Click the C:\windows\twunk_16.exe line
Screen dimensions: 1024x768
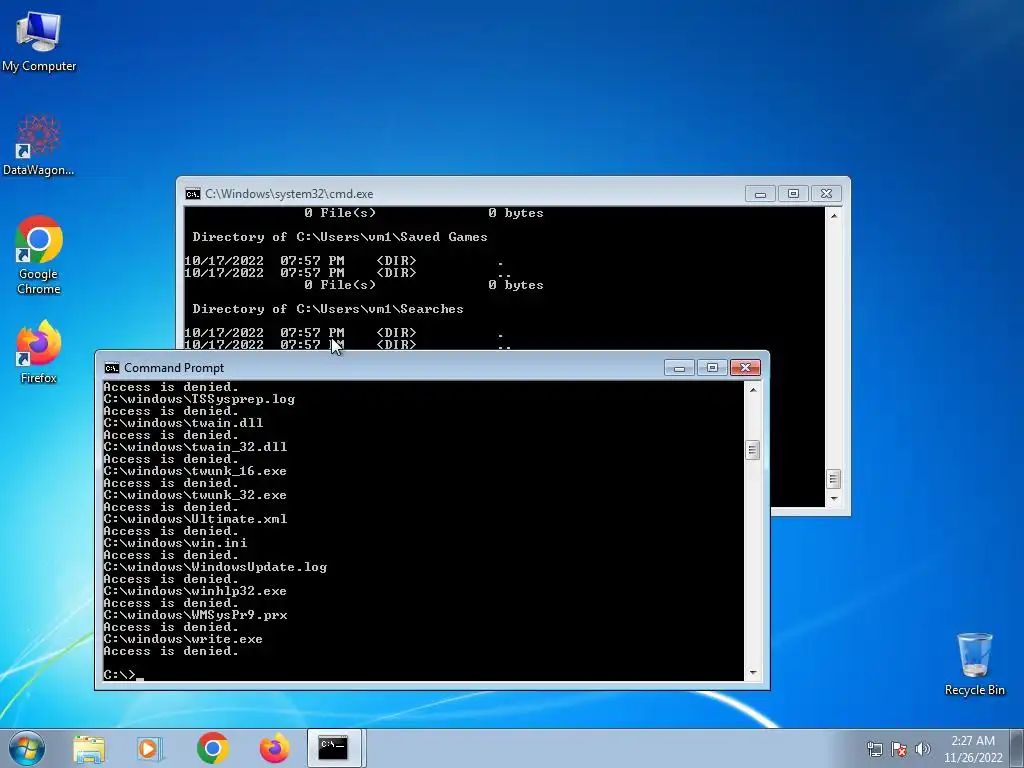pyautogui.click(x=195, y=471)
